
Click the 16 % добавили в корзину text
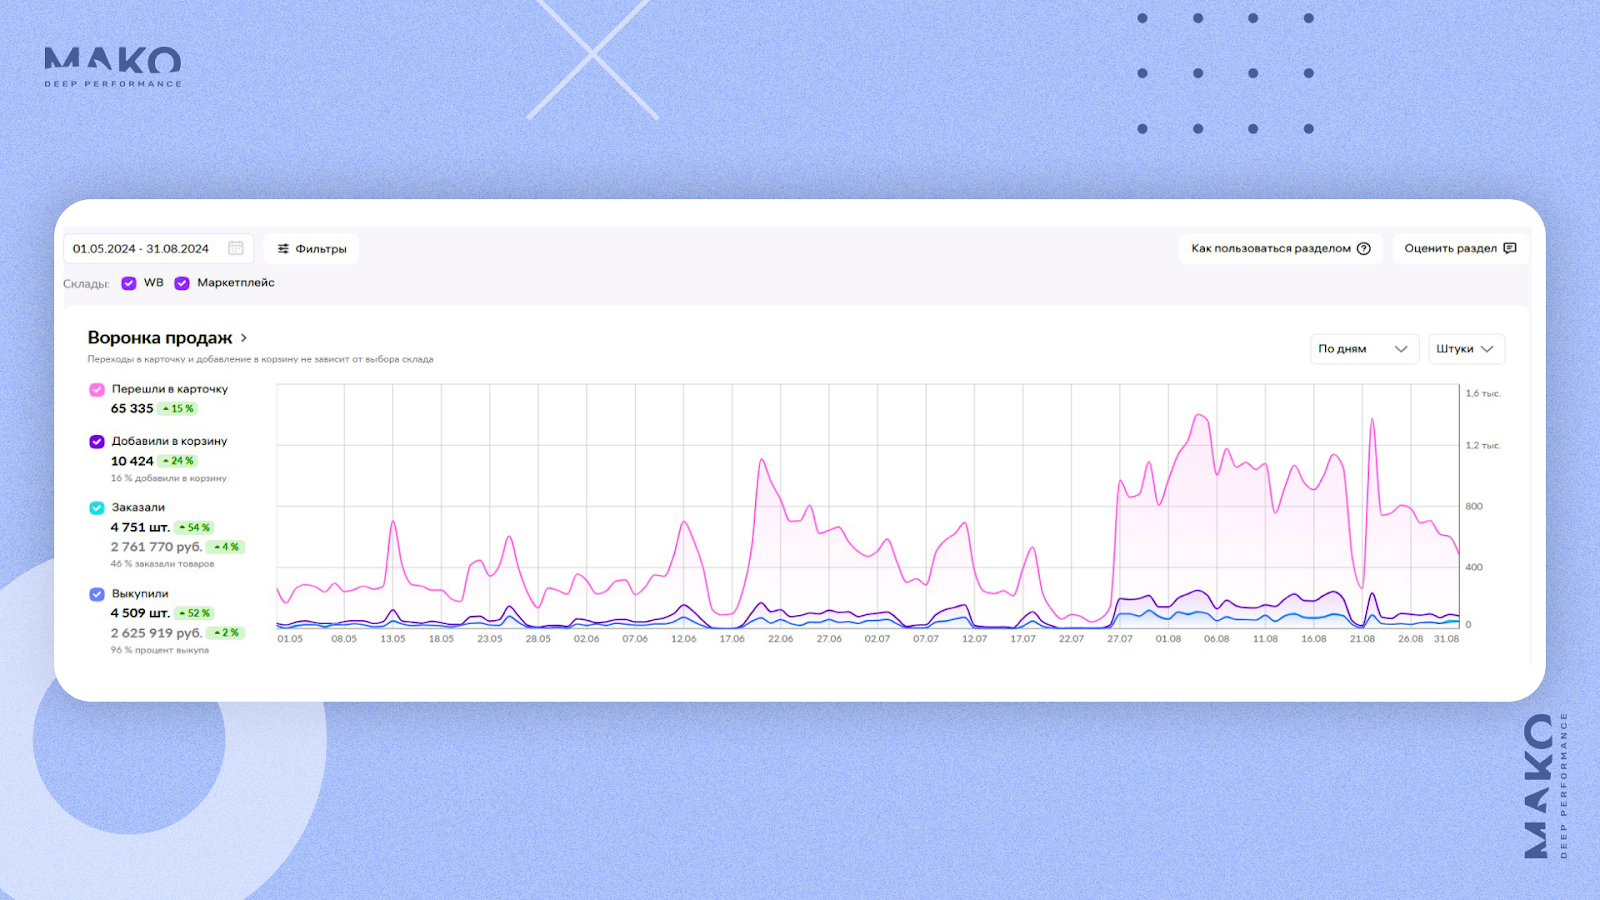coord(168,479)
